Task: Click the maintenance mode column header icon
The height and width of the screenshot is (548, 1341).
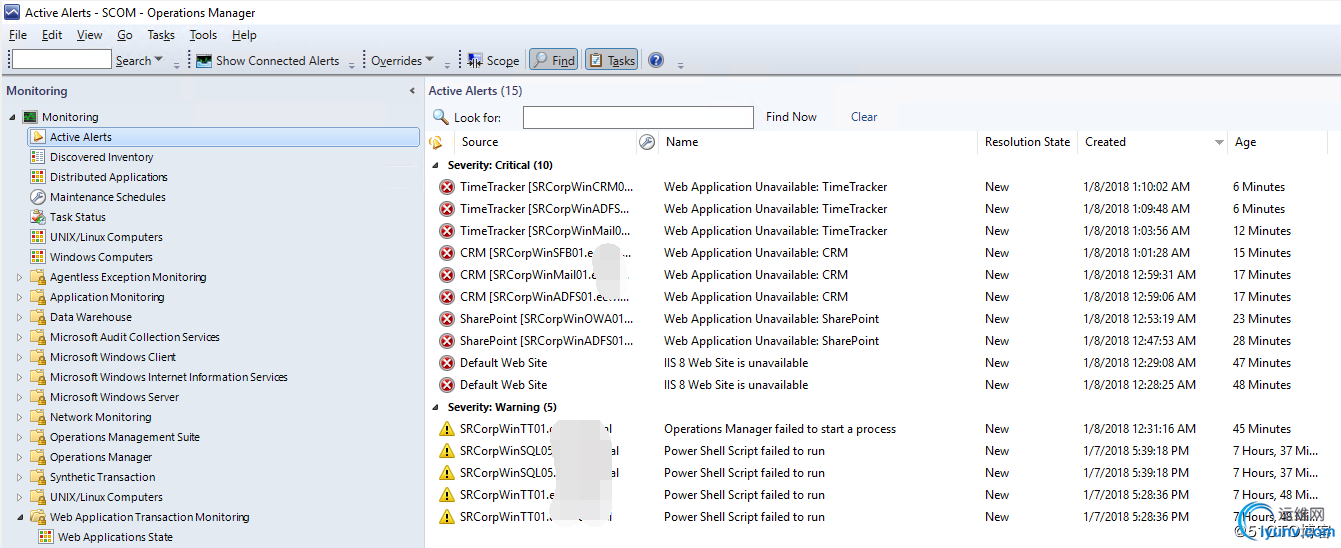Action: pos(647,142)
